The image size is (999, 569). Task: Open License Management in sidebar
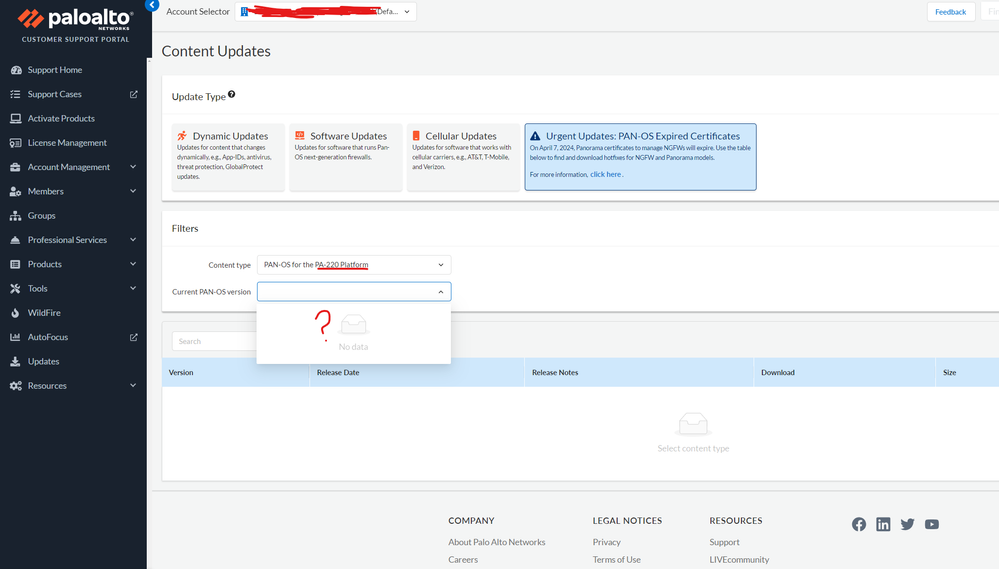67,143
